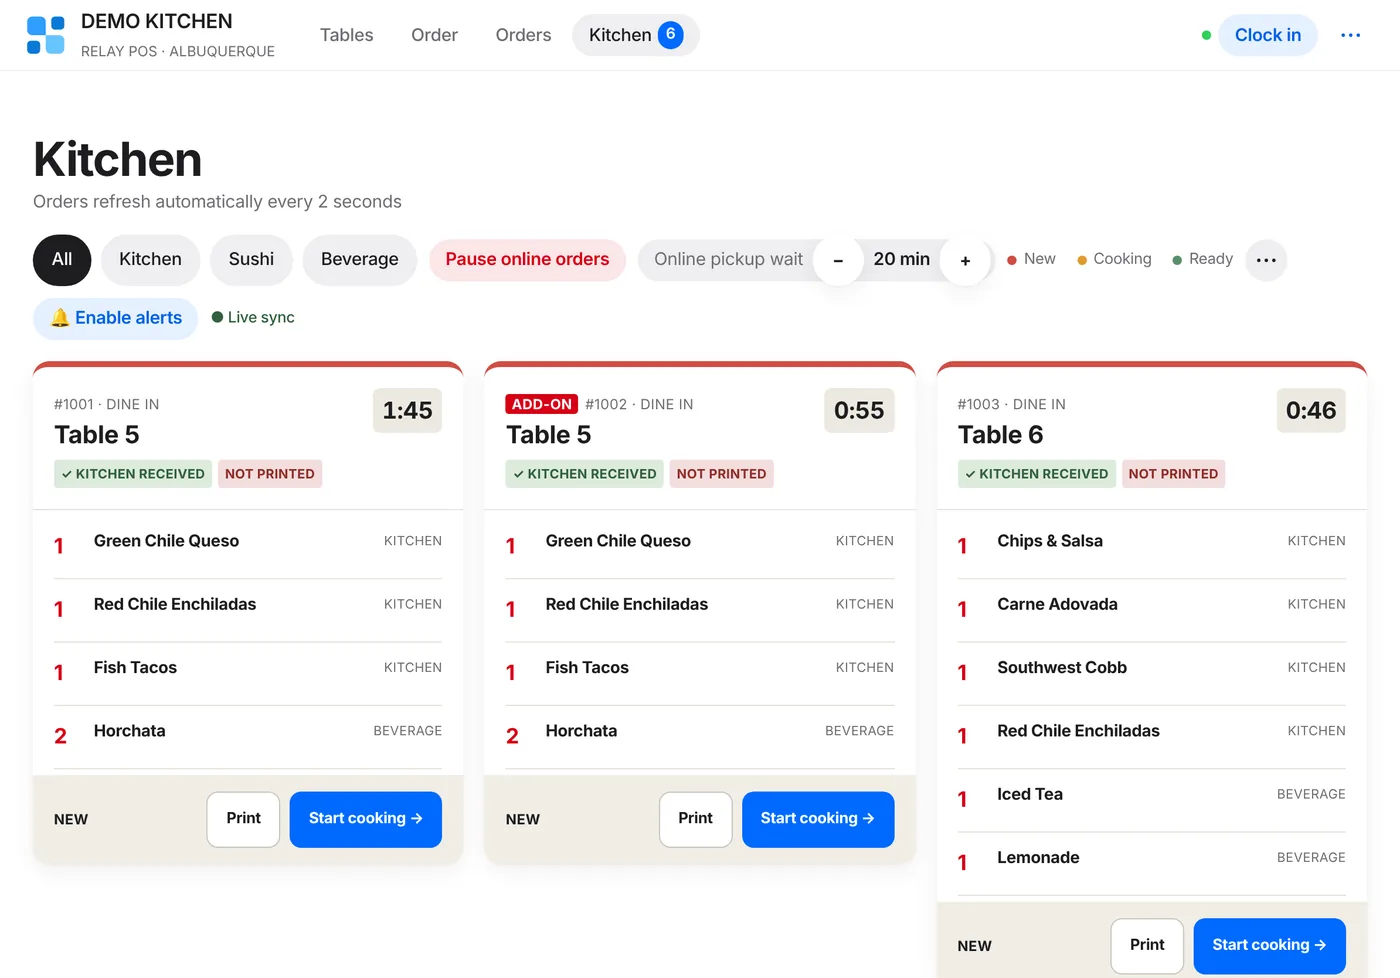This screenshot has width=1400, height=978.
Task: Click the 1:45 timer on order #1001
Action: 407,411
